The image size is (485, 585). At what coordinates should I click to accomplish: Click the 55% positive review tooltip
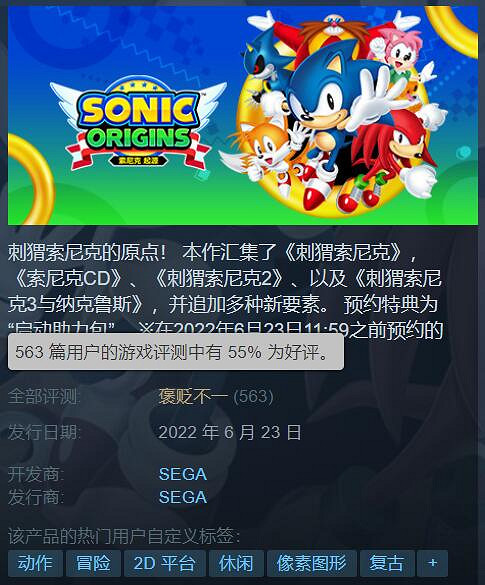(x=176, y=352)
